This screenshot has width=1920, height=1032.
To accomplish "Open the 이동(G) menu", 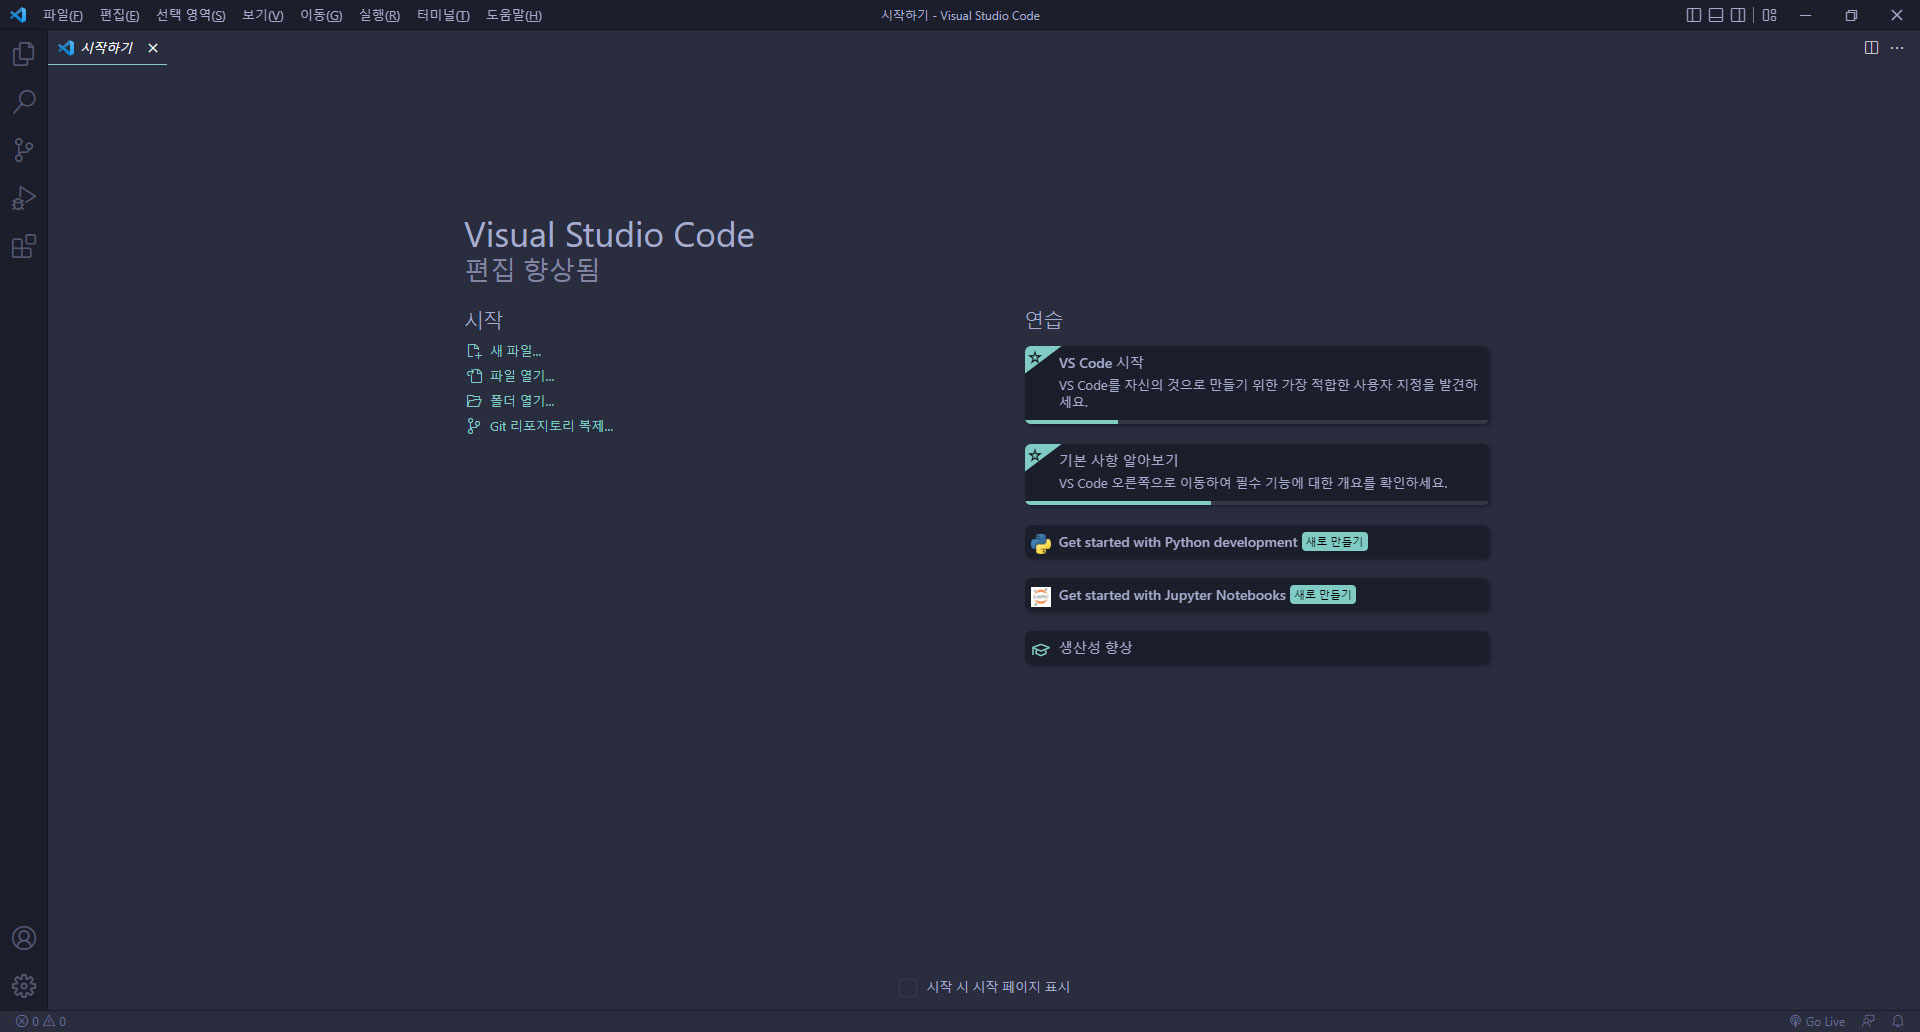I will click(321, 15).
